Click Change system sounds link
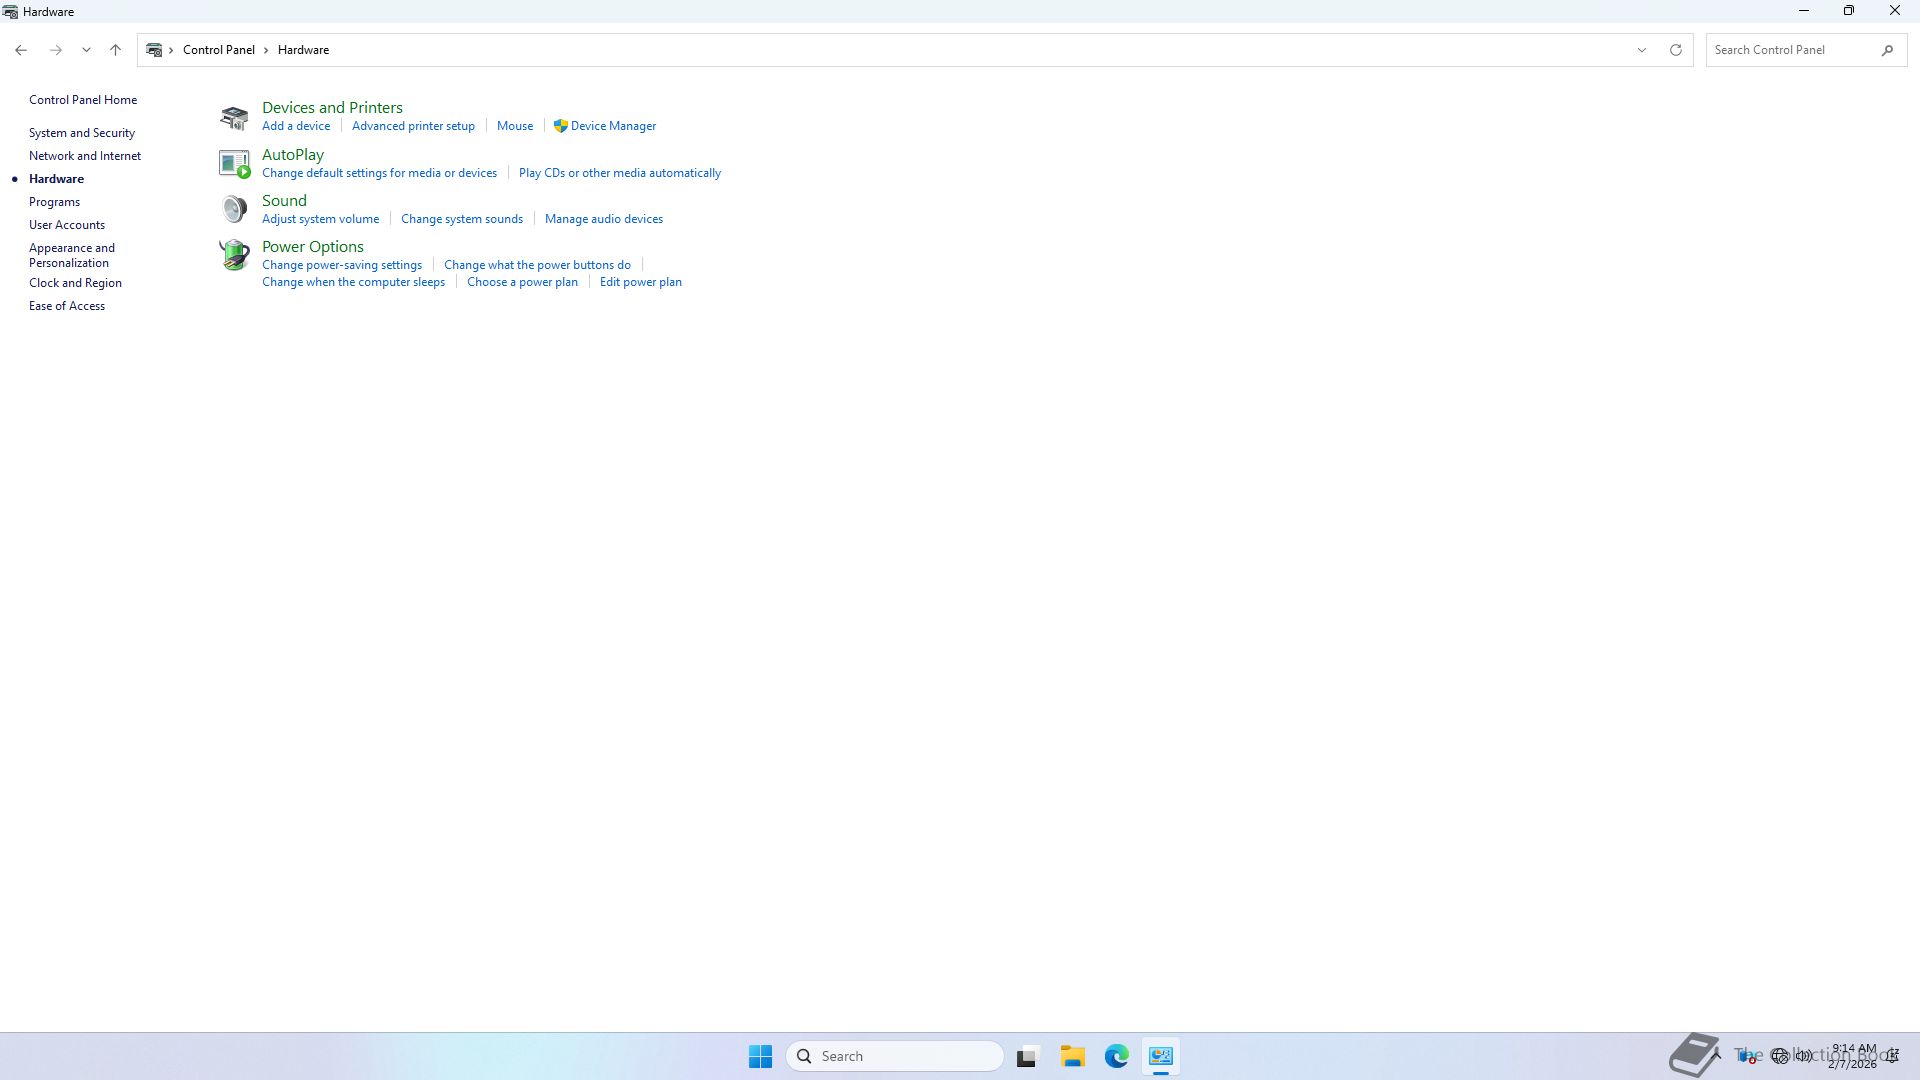 461,219
